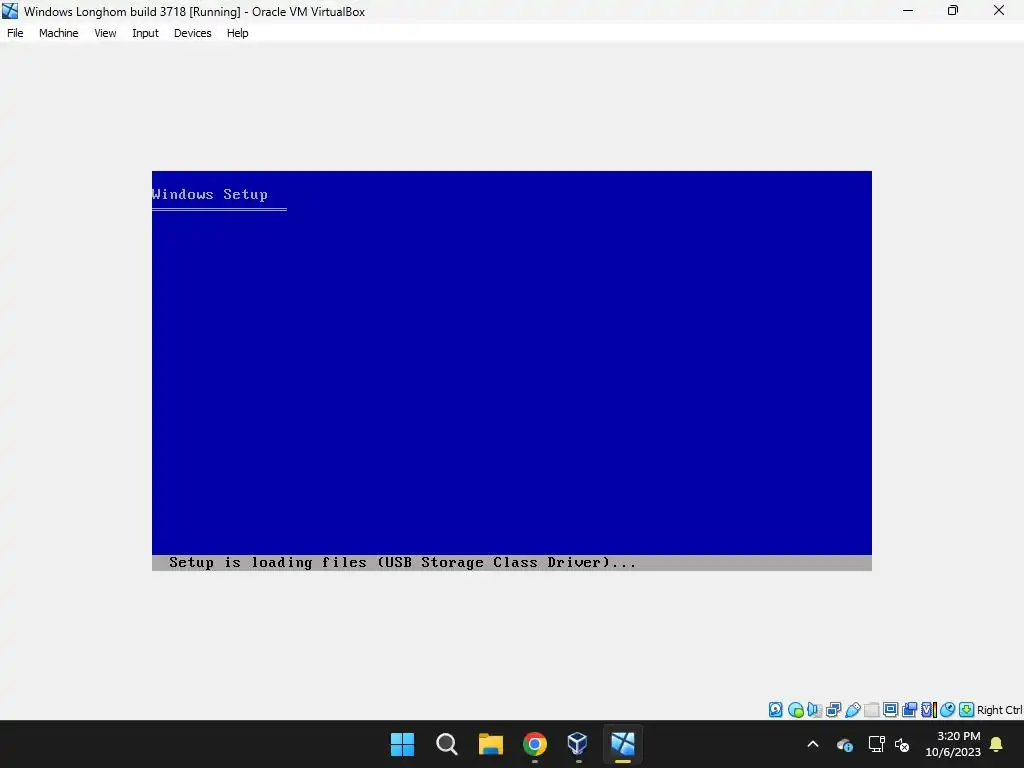Screen dimensions: 1024x768
Task: Open the File menu
Action: point(15,33)
